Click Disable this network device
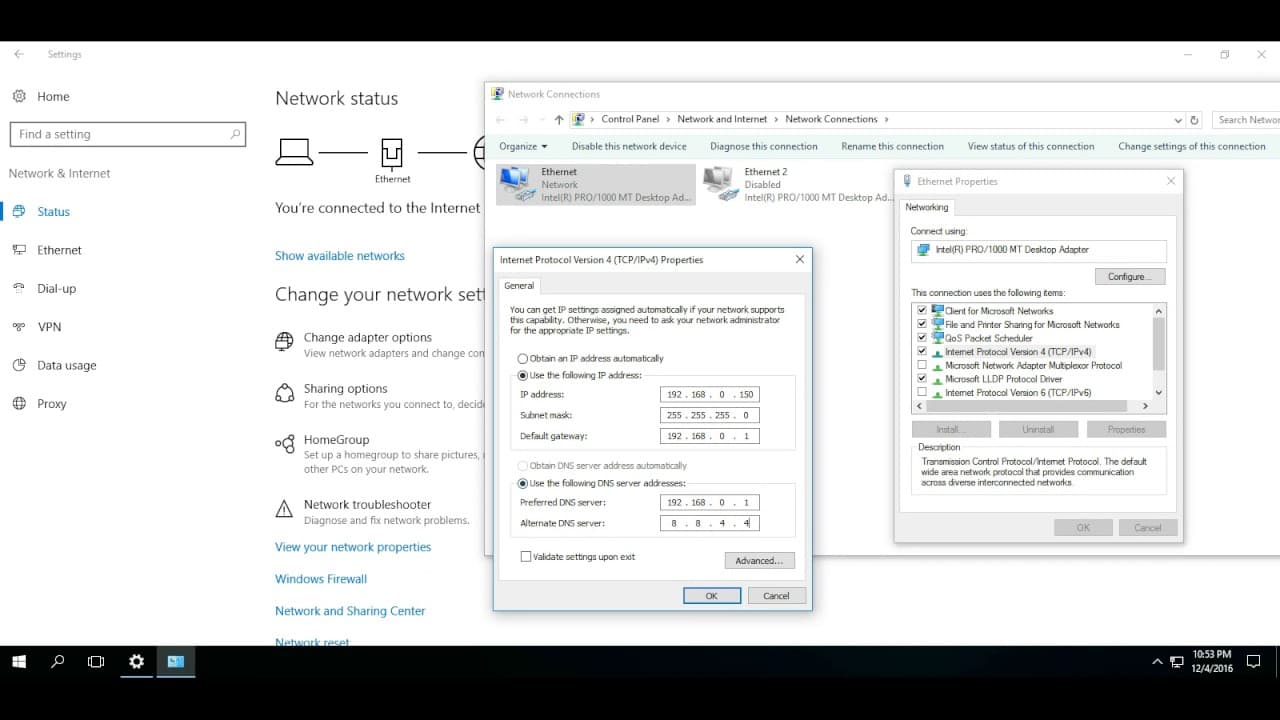1280x720 pixels. (629, 146)
